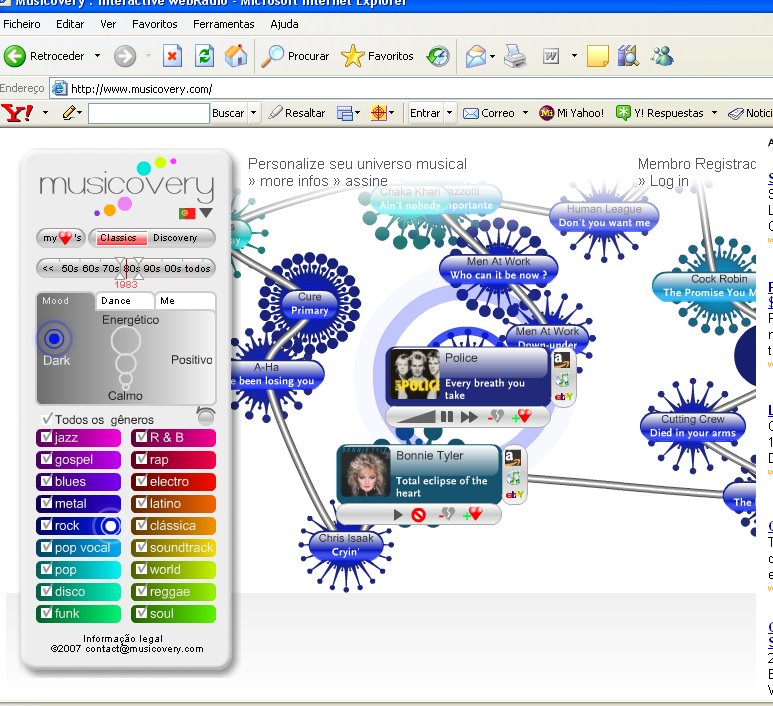The image size is (773, 706).
Task: Open History clock icon in toolbar
Action: coord(438,56)
